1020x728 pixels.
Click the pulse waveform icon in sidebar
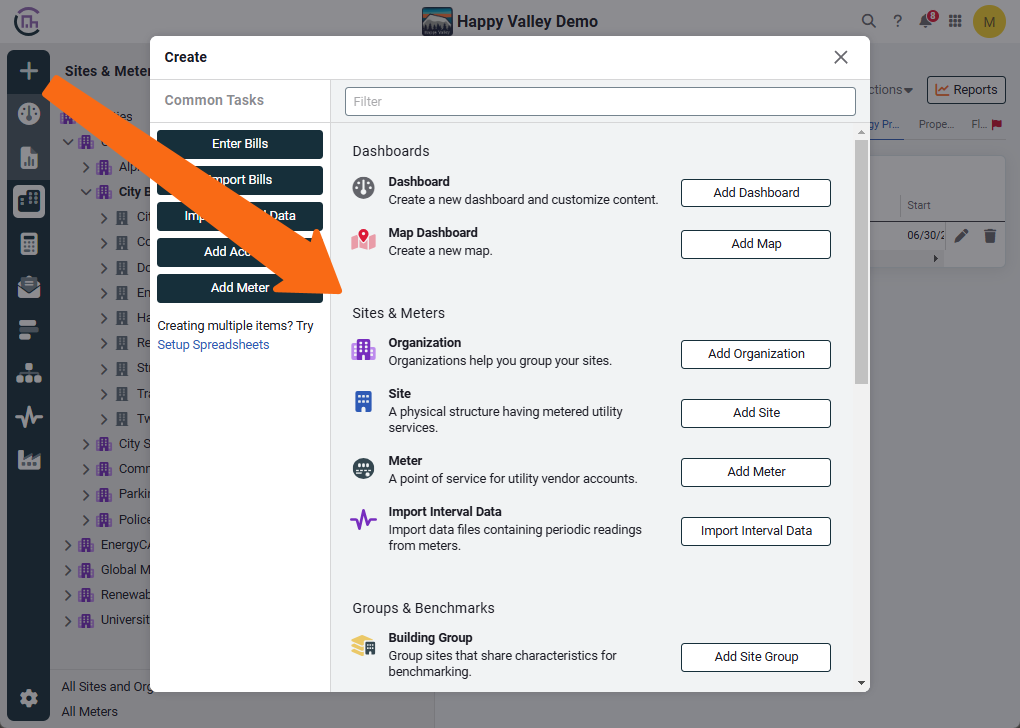29,417
